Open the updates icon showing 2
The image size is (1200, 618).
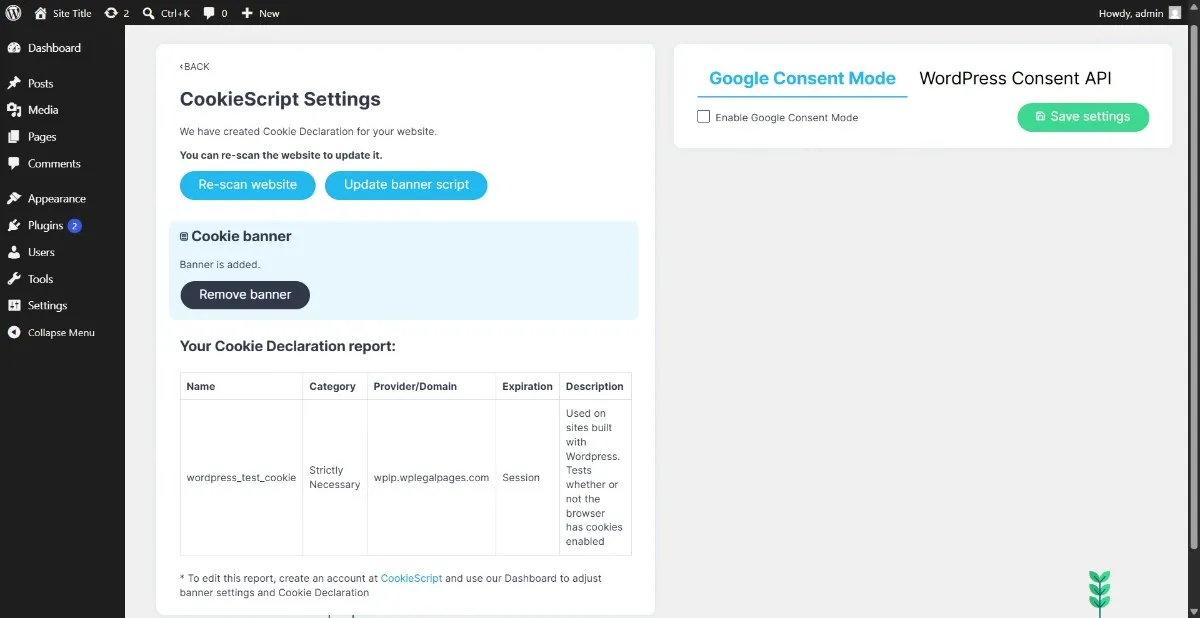[x=111, y=13]
